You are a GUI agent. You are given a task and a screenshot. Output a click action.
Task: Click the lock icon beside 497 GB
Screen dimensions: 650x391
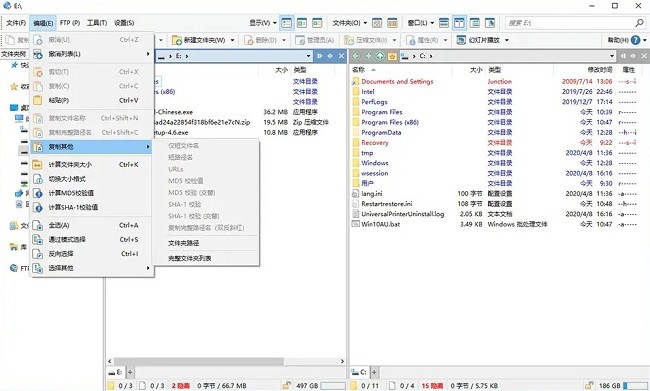[x=286, y=385]
